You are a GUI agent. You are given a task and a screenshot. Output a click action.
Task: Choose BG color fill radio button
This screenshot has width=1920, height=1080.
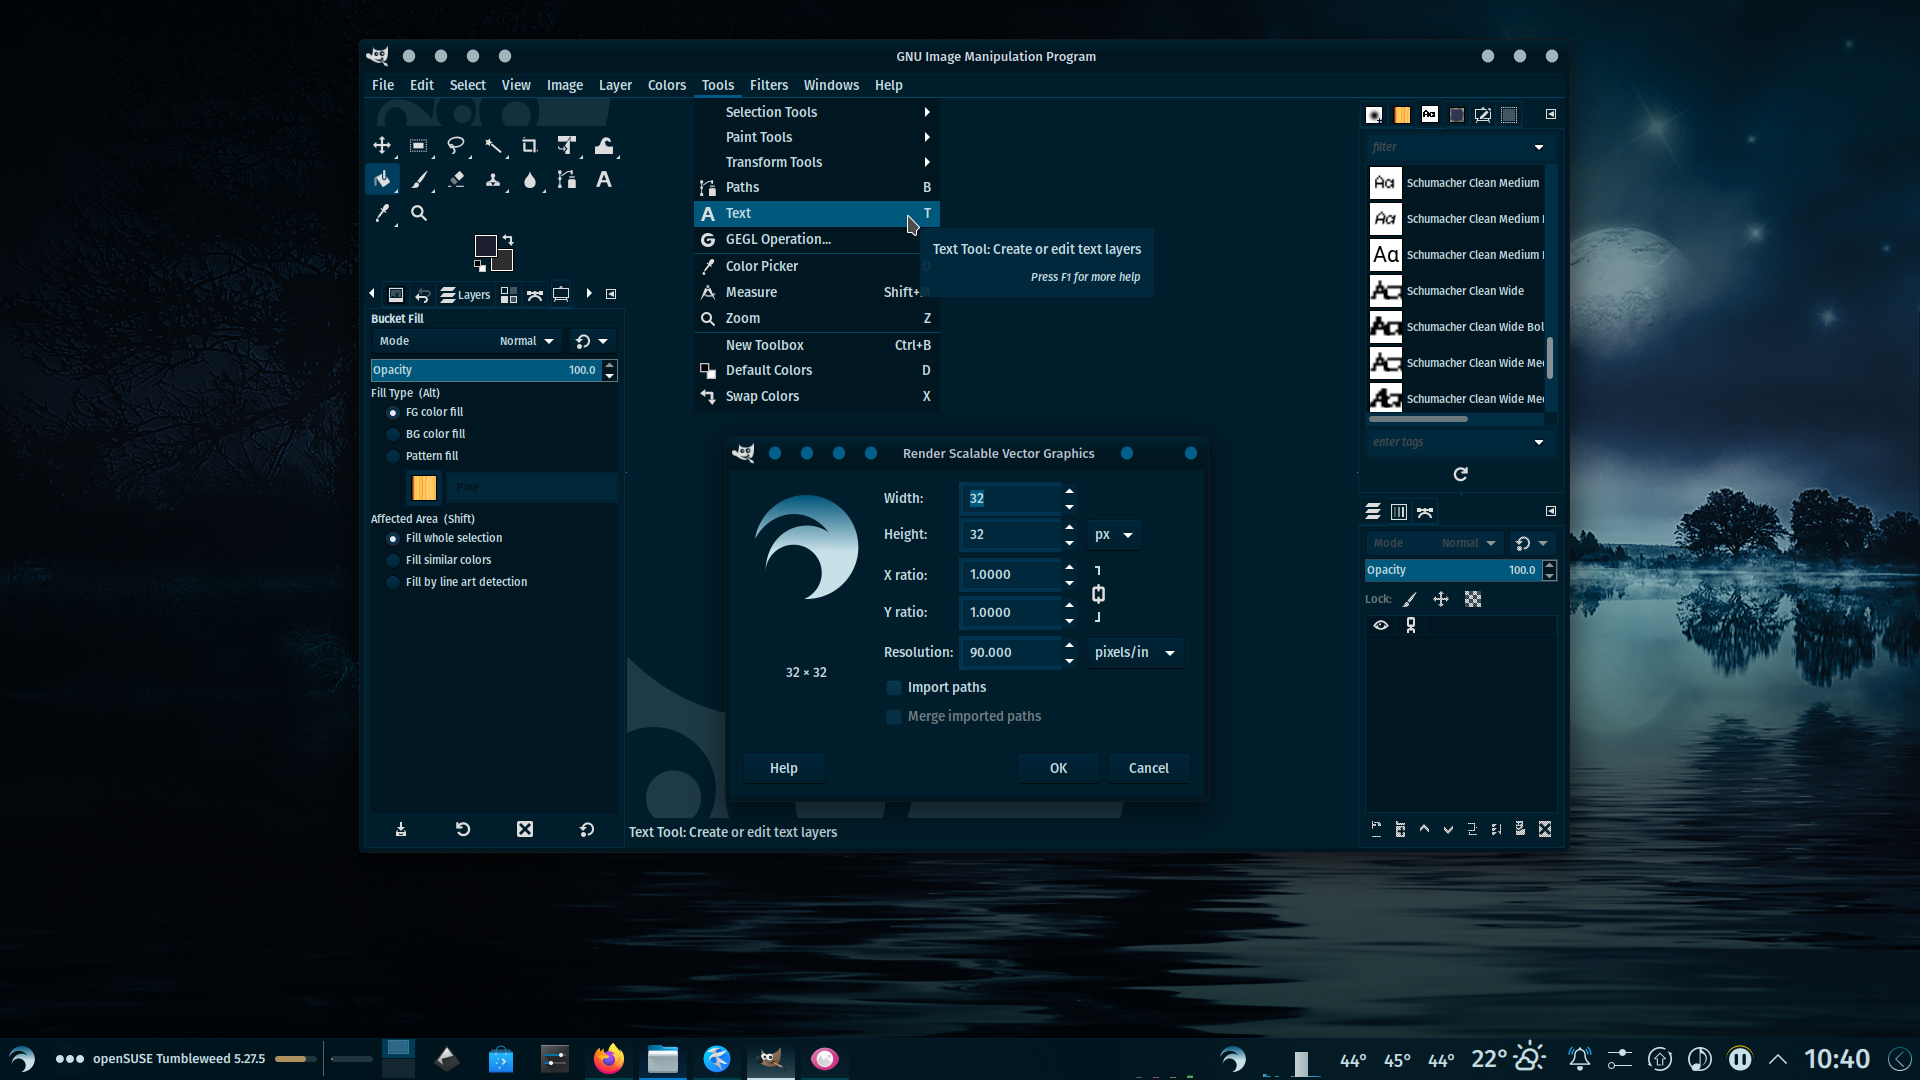[x=393, y=434]
